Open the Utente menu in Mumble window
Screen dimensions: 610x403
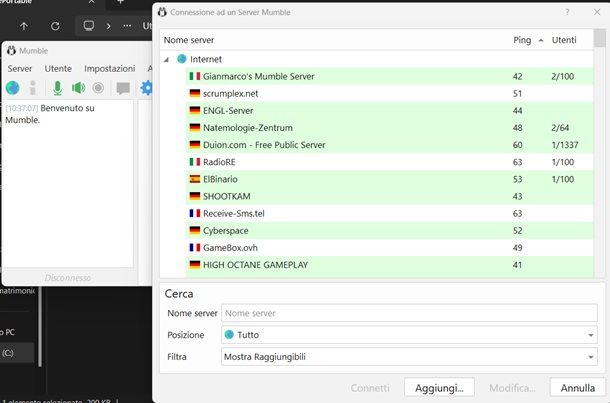pyautogui.click(x=58, y=69)
